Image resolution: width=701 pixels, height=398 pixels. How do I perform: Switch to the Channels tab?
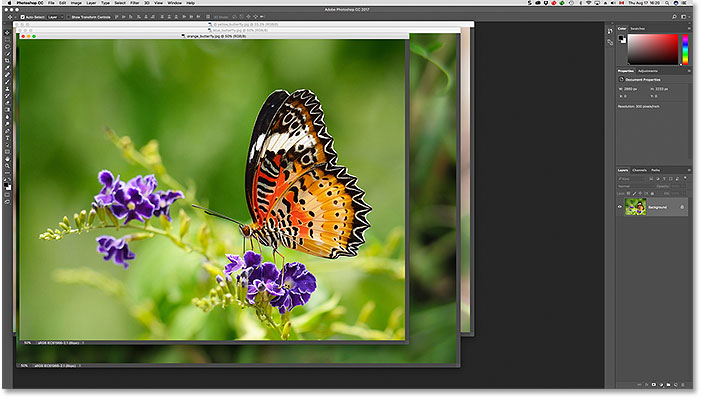(x=639, y=170)
